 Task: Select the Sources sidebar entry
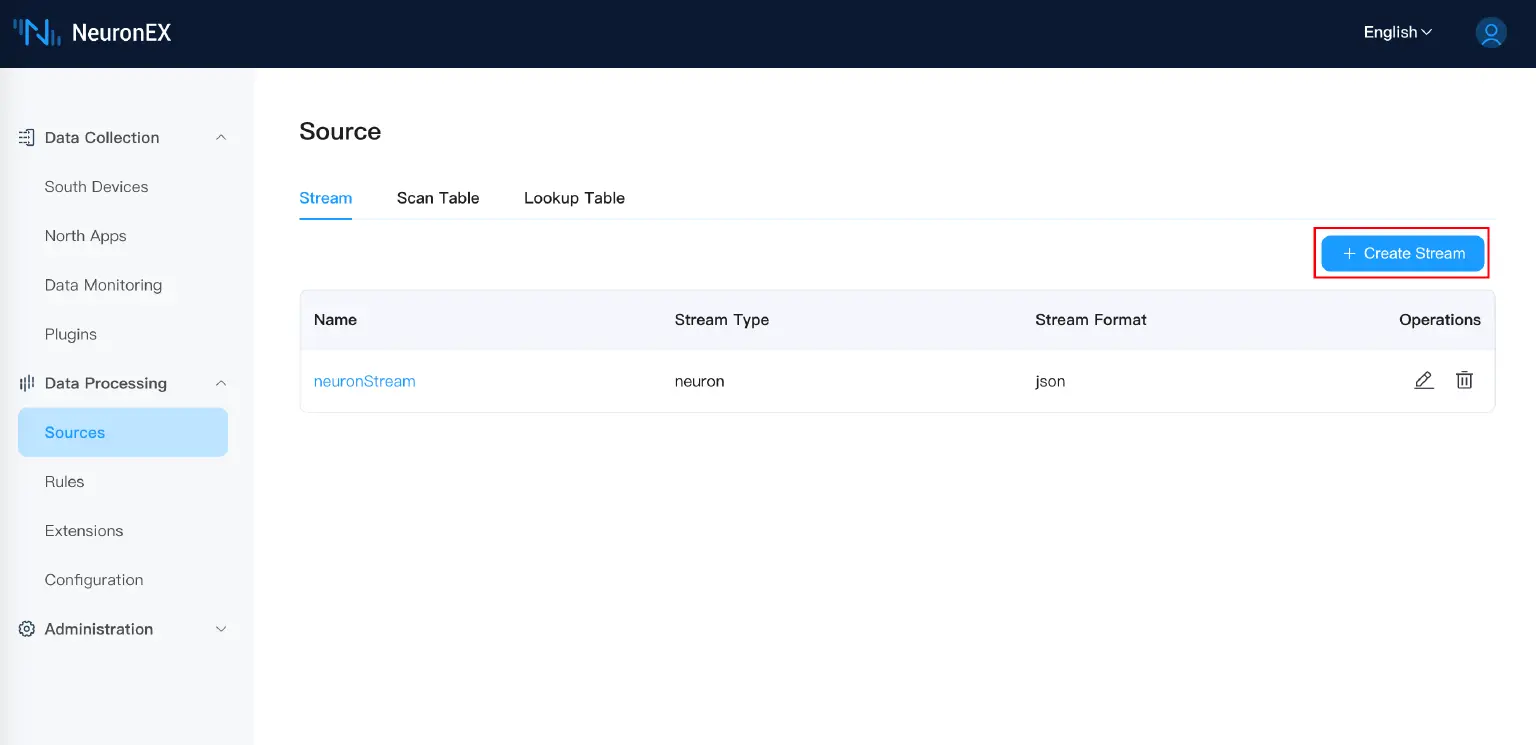74,432
